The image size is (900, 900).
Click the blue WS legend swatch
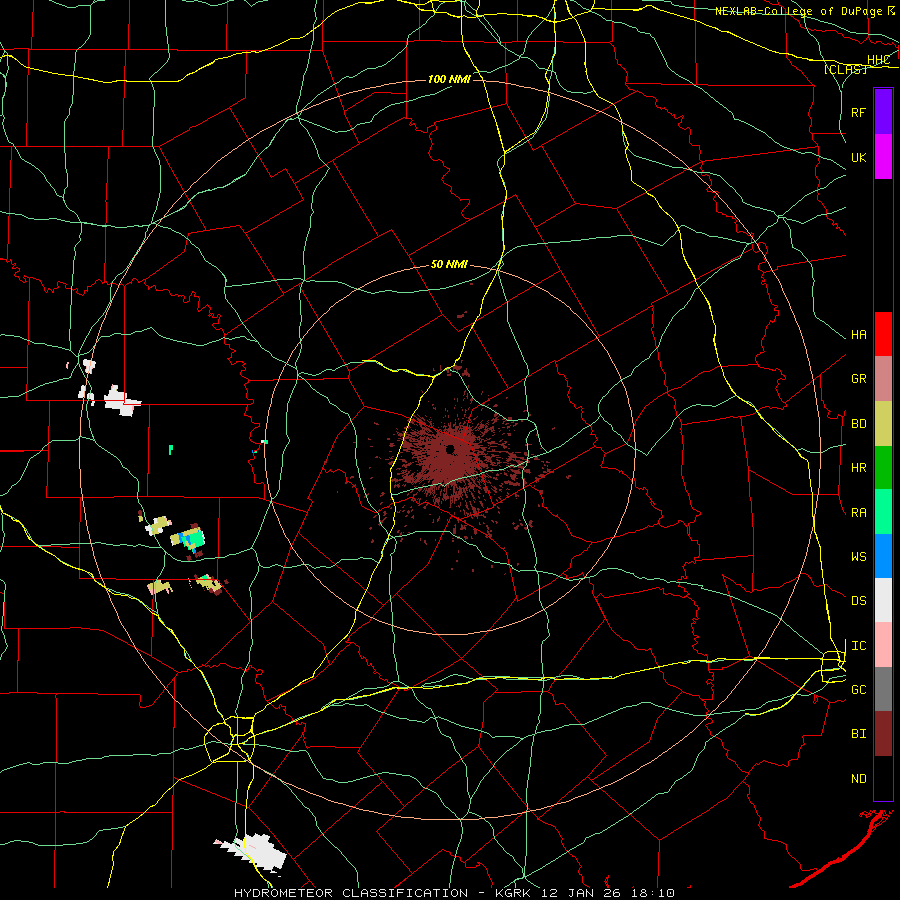pyautogui.click(x=883, y=556)
